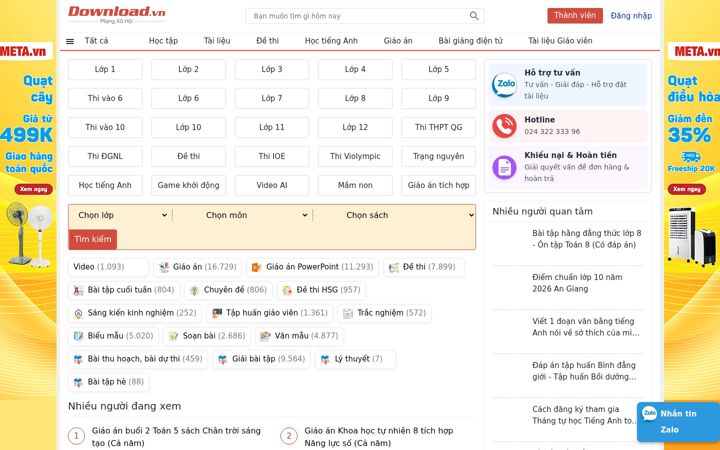720x450 pixels.
Task: Open Điểm chuẩn lớp 10 năm 2026 An Giang
Action: click(x=577, y=283)
